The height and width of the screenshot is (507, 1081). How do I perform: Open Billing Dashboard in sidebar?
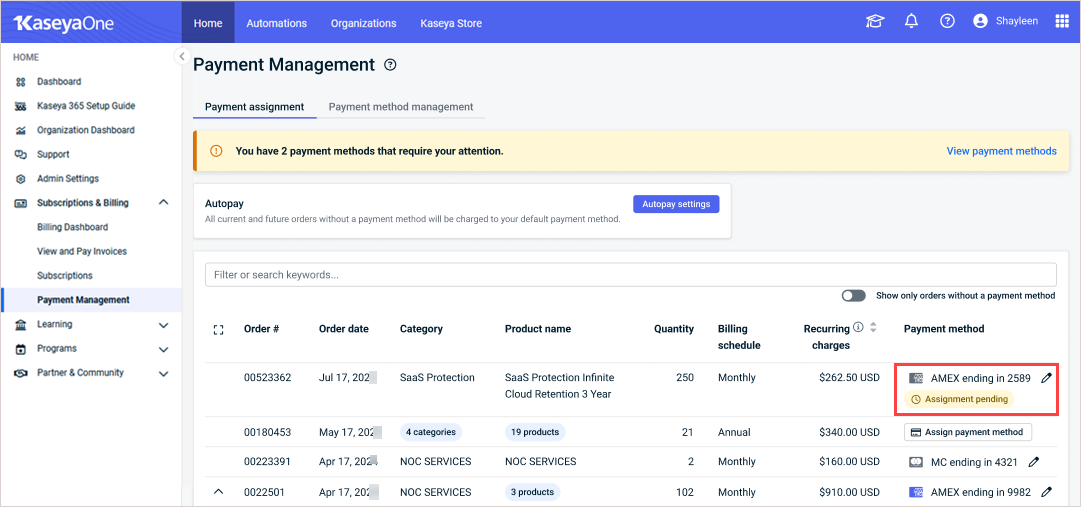[72, 227]
